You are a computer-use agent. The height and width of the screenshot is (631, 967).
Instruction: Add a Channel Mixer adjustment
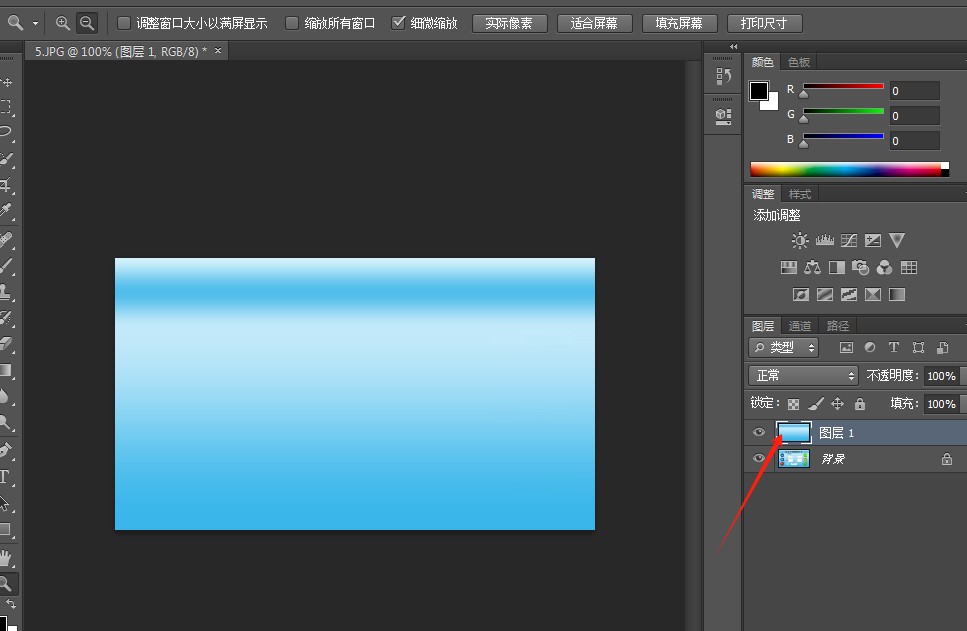point(884,267)
